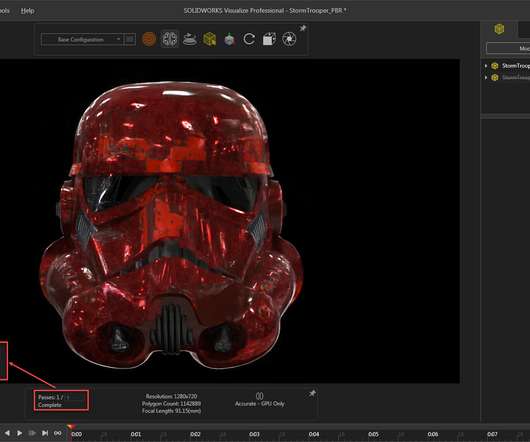The width and height of the screenshot is (530, 442).
Task: Open the Base Configuration dropdown
Action: tap(81, 40)
